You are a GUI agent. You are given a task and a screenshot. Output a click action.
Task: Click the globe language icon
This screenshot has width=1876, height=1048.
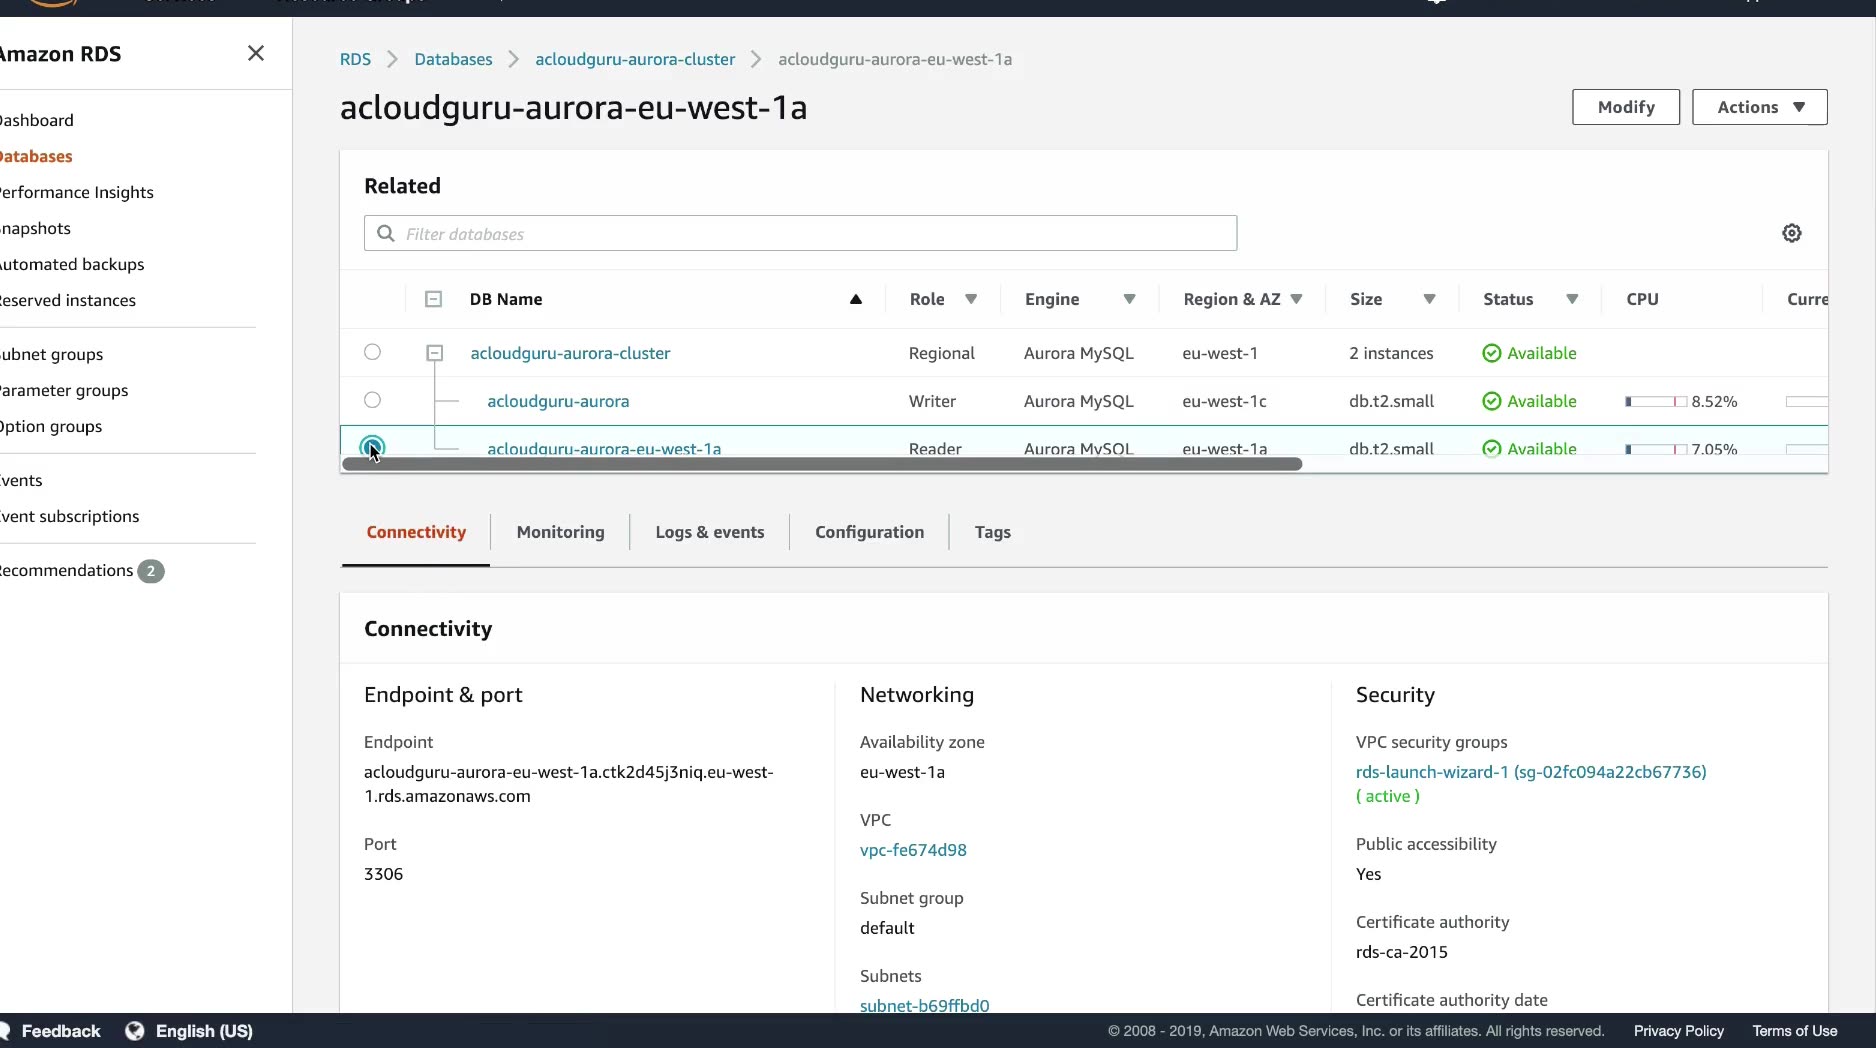click(x=135, y=1031)
